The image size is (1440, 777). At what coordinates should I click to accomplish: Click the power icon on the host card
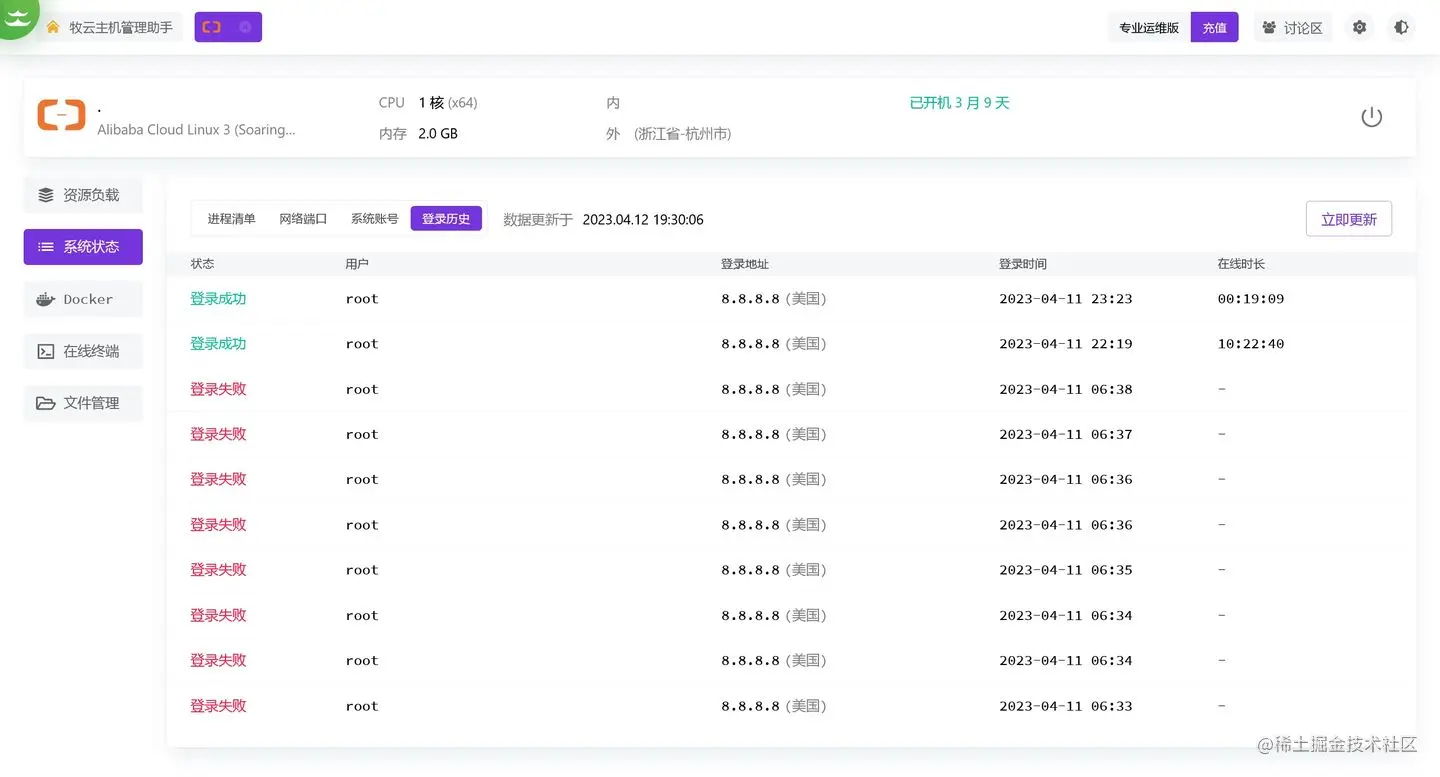(1372, 117)
